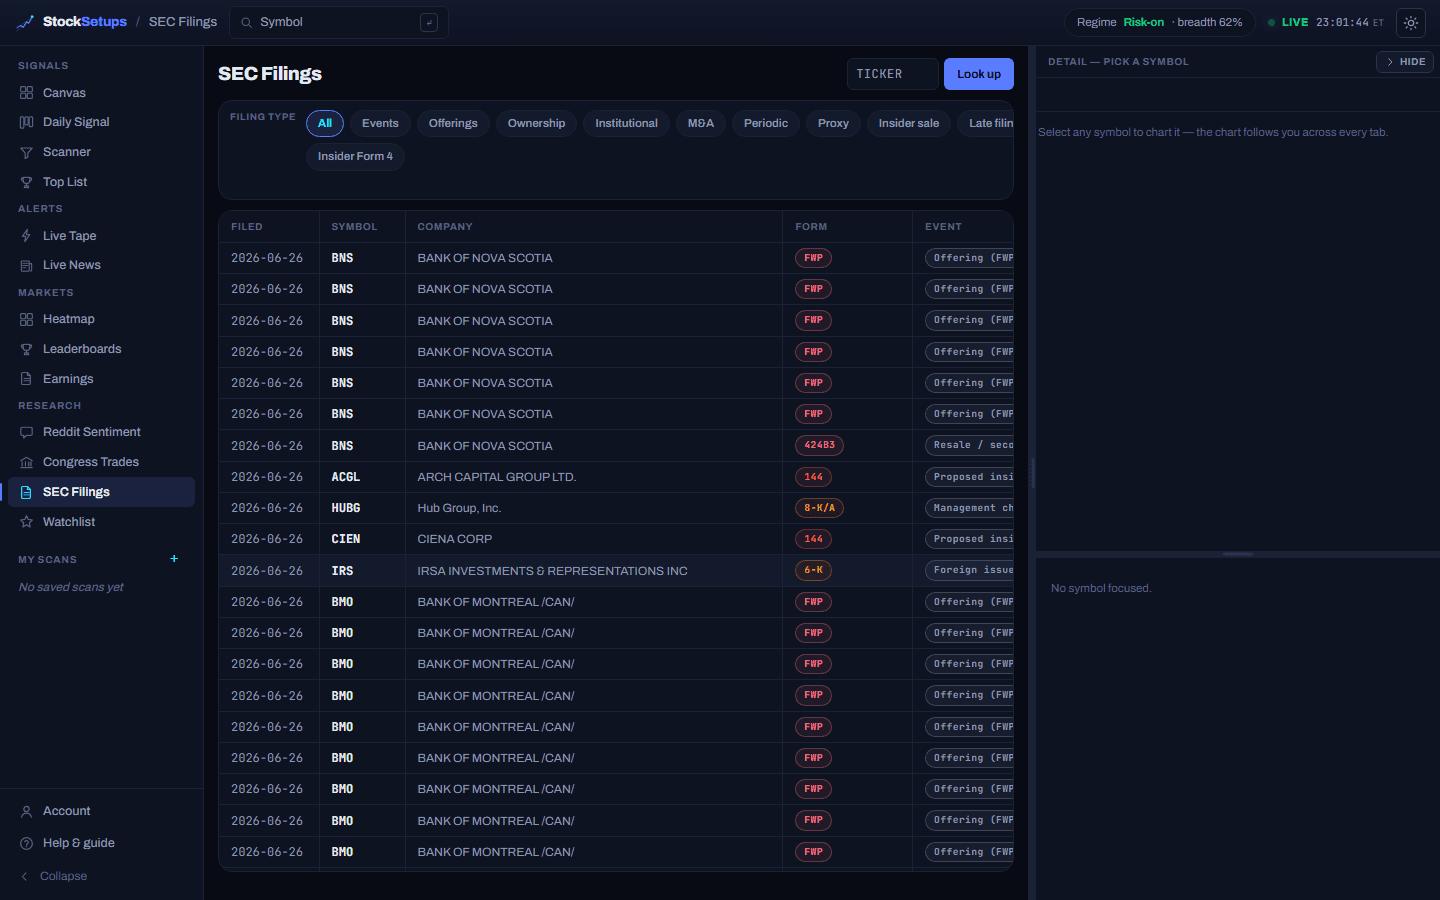Select the ACGL symbol cell
This screenshot has width=1440, height=900.
point(346,477)
